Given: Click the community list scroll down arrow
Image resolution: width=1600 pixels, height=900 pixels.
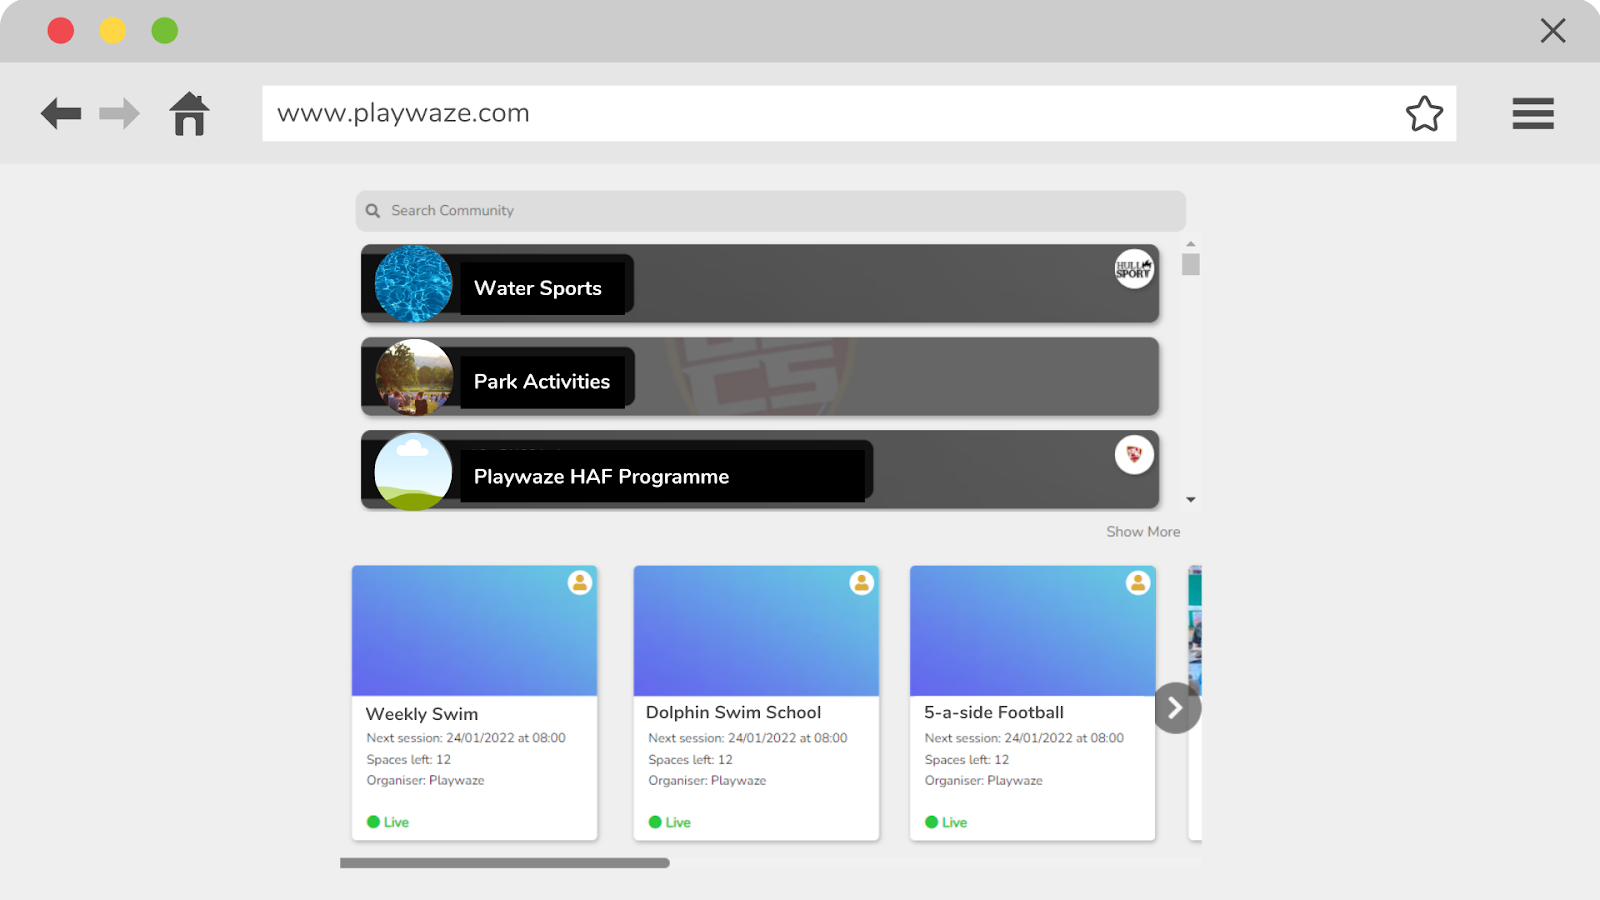Looking at the screenshot, I should pyautogui.click(x=1191, y=500).
